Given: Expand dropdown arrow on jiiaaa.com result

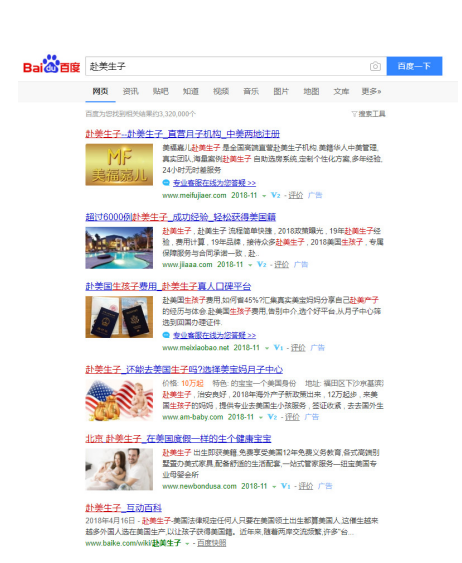Looking at the screenshot, I should [x=250, y=265].
